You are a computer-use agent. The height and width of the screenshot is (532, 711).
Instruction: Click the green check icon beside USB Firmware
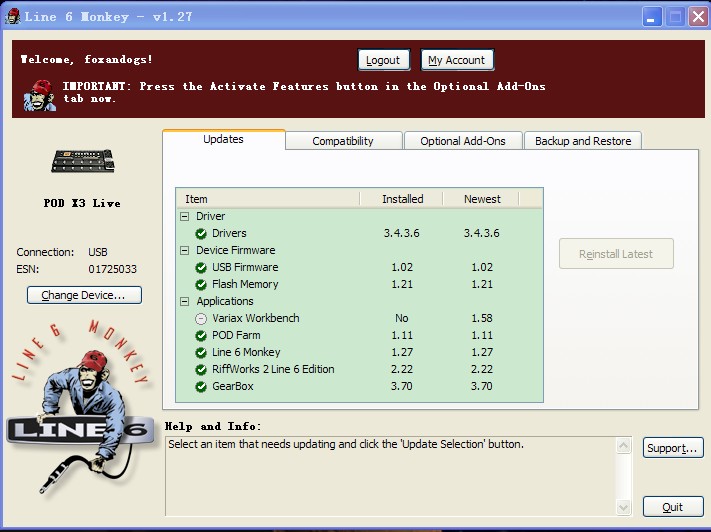pos(201,268)
